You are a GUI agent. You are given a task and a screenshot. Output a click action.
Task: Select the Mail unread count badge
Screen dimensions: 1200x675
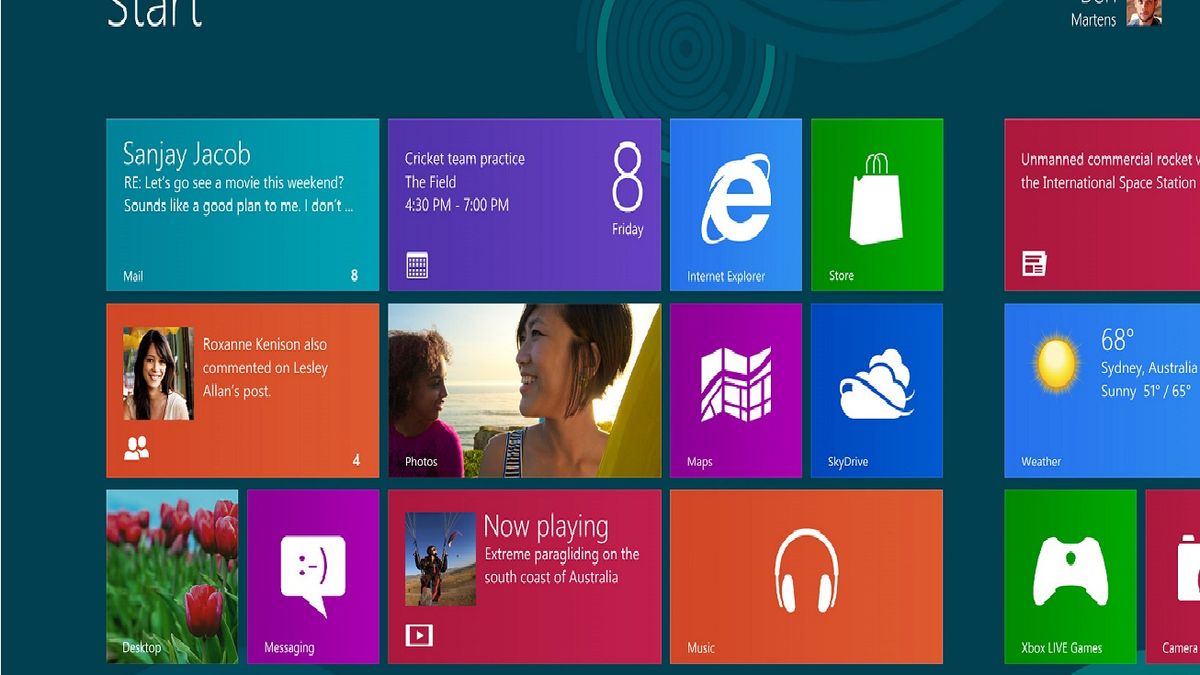point(355,276)
